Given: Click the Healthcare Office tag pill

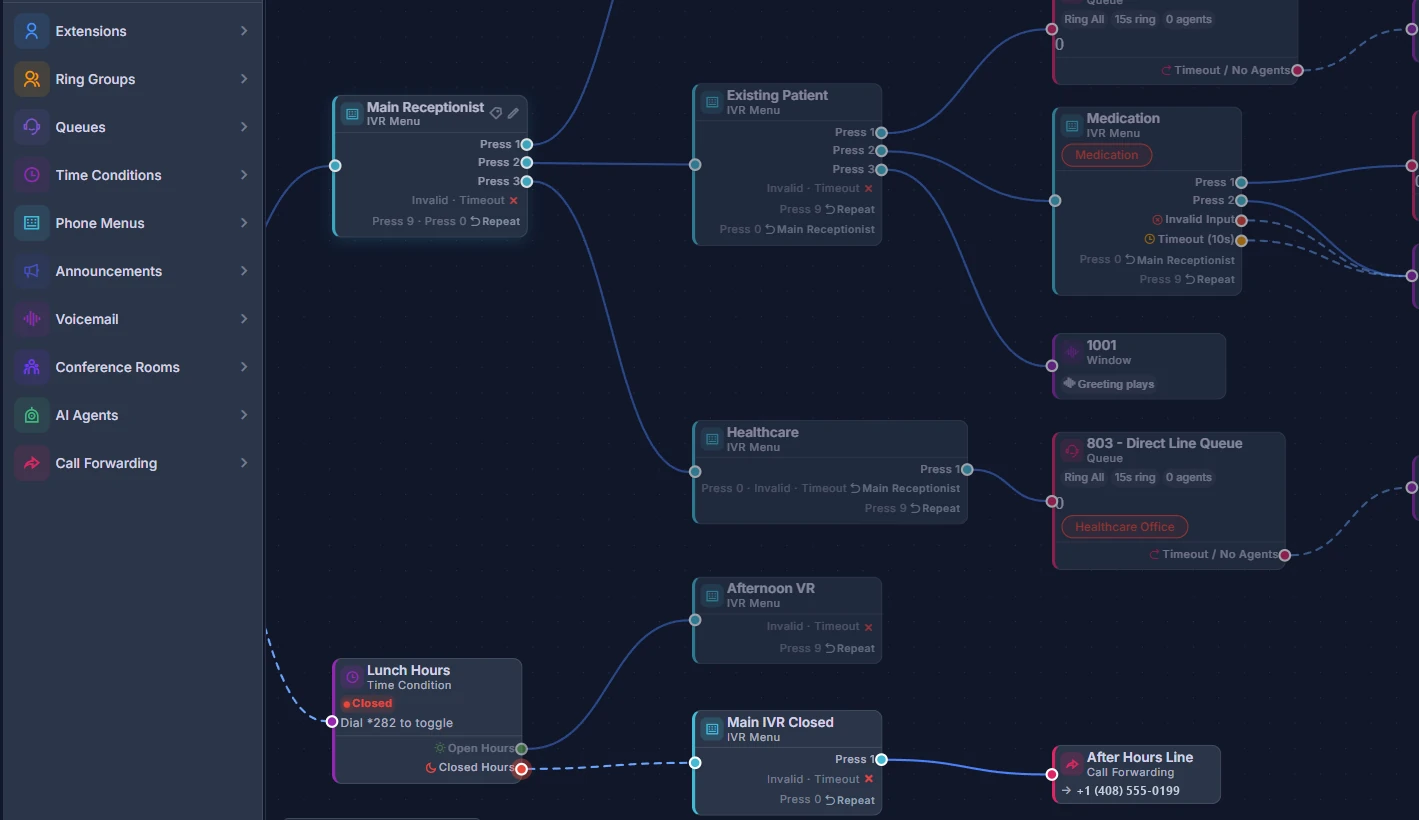Looking at the screenshot, I should pyautogui.click(x=1125, y=527).
